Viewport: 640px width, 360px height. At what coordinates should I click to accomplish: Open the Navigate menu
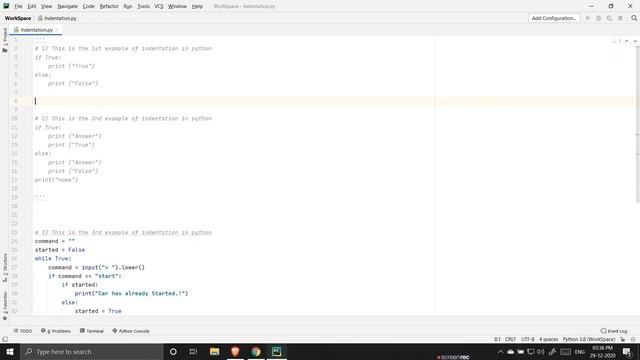point(67,6)
